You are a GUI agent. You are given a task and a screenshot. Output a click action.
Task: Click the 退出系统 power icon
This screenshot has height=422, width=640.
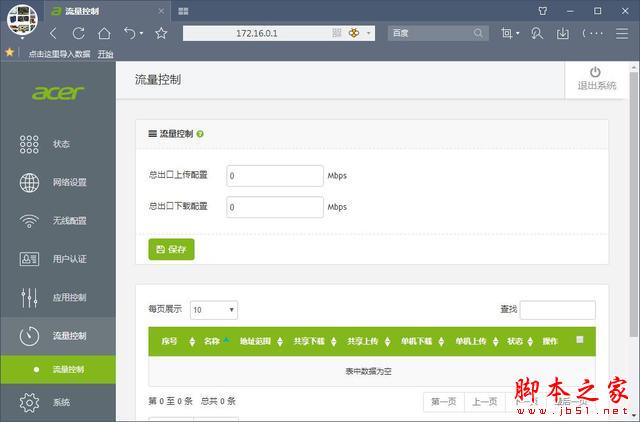[595, 72]
